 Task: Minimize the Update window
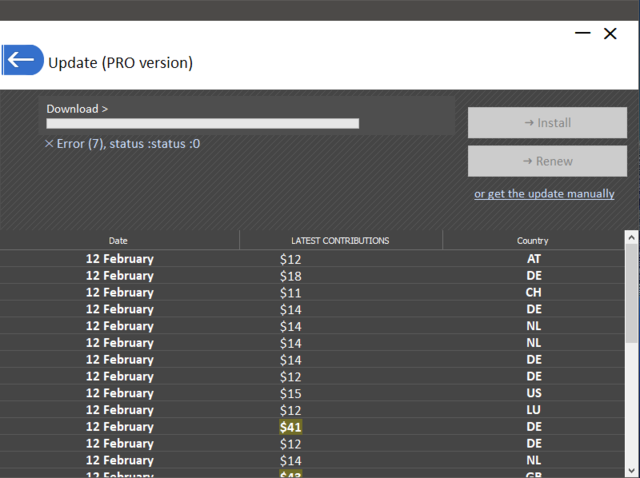click(x=582, y=33)
